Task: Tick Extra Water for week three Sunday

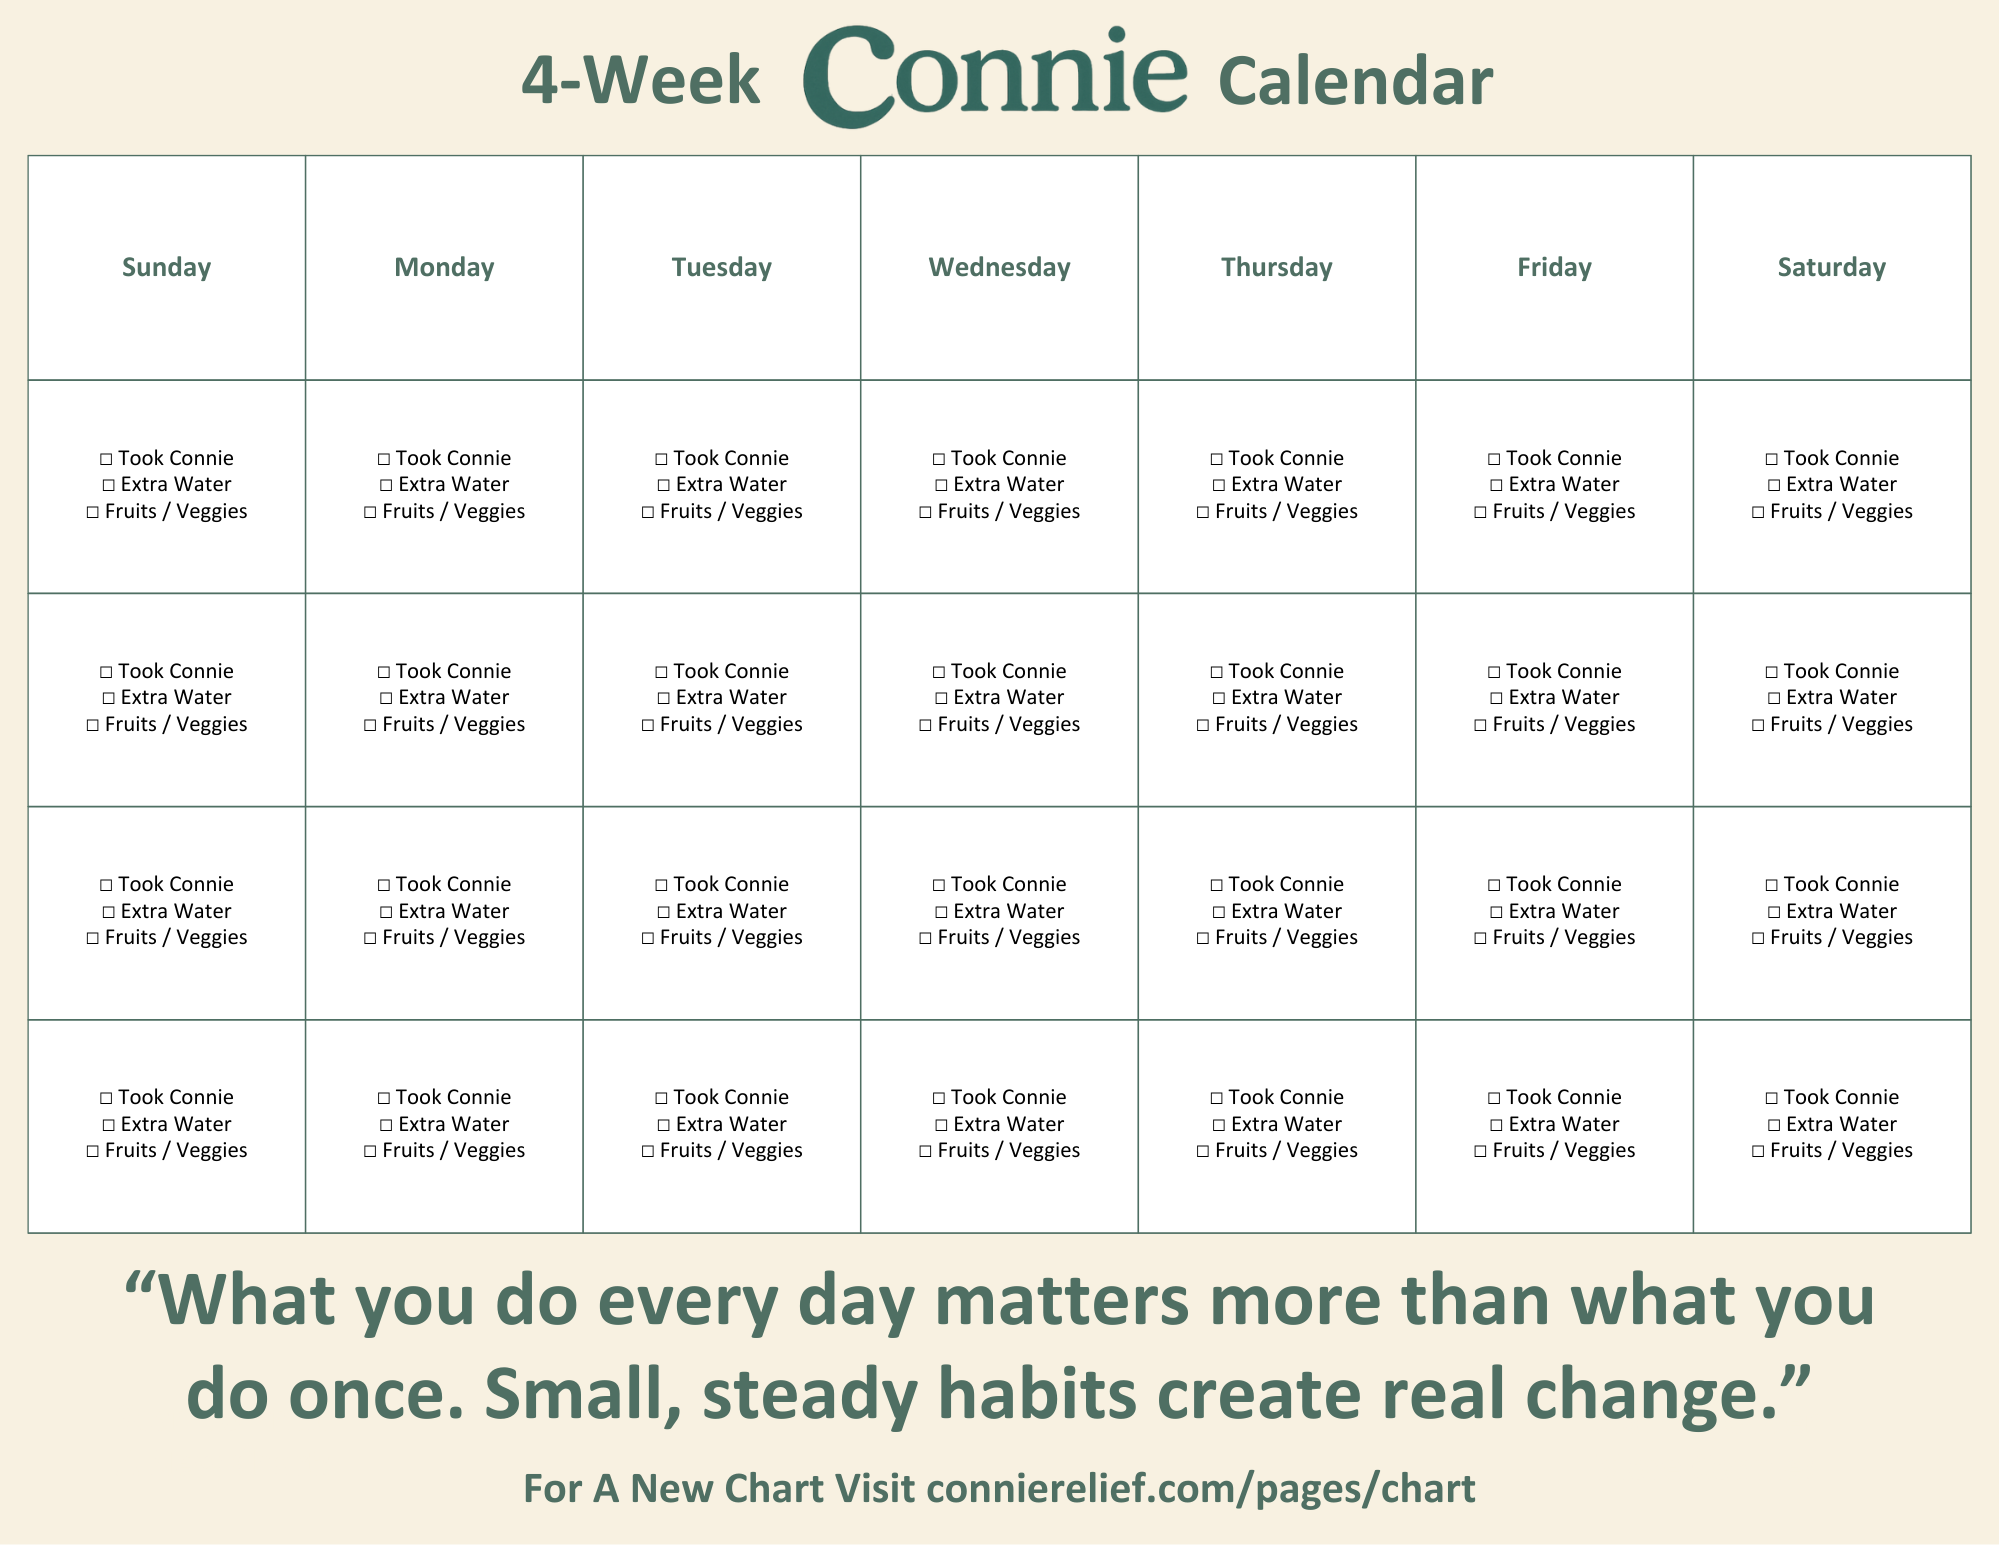Action: [x=109, y=912]
